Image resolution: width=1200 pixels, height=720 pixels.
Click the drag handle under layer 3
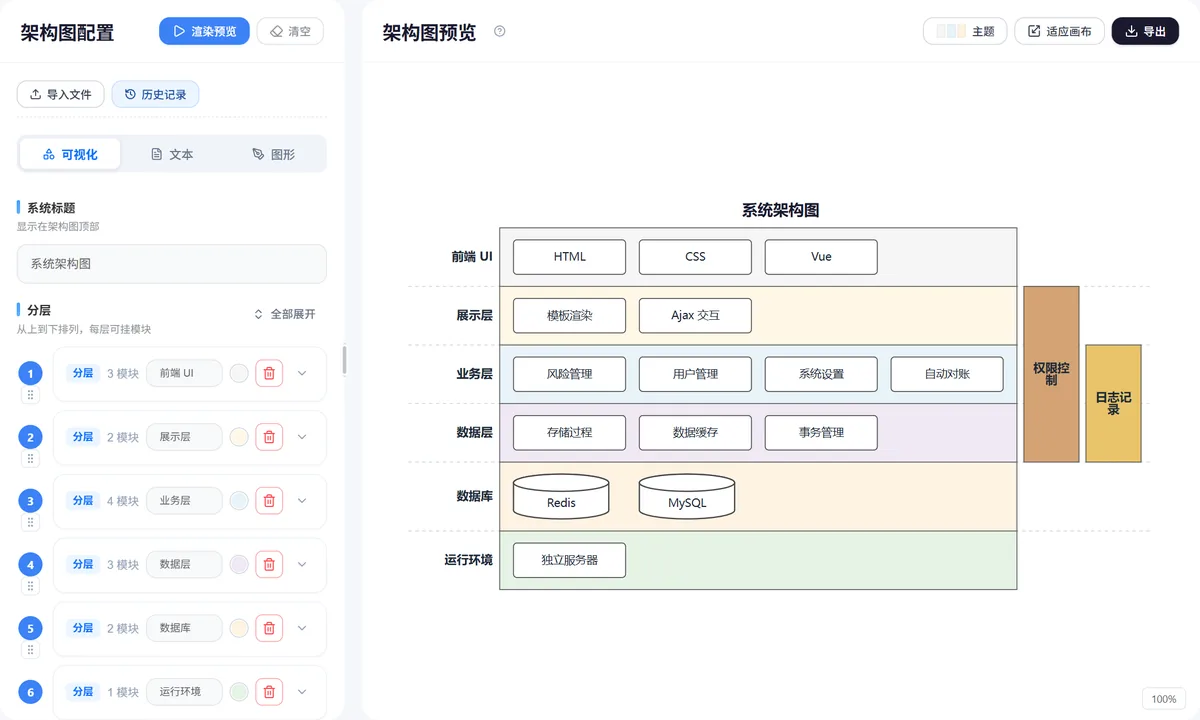31,522
